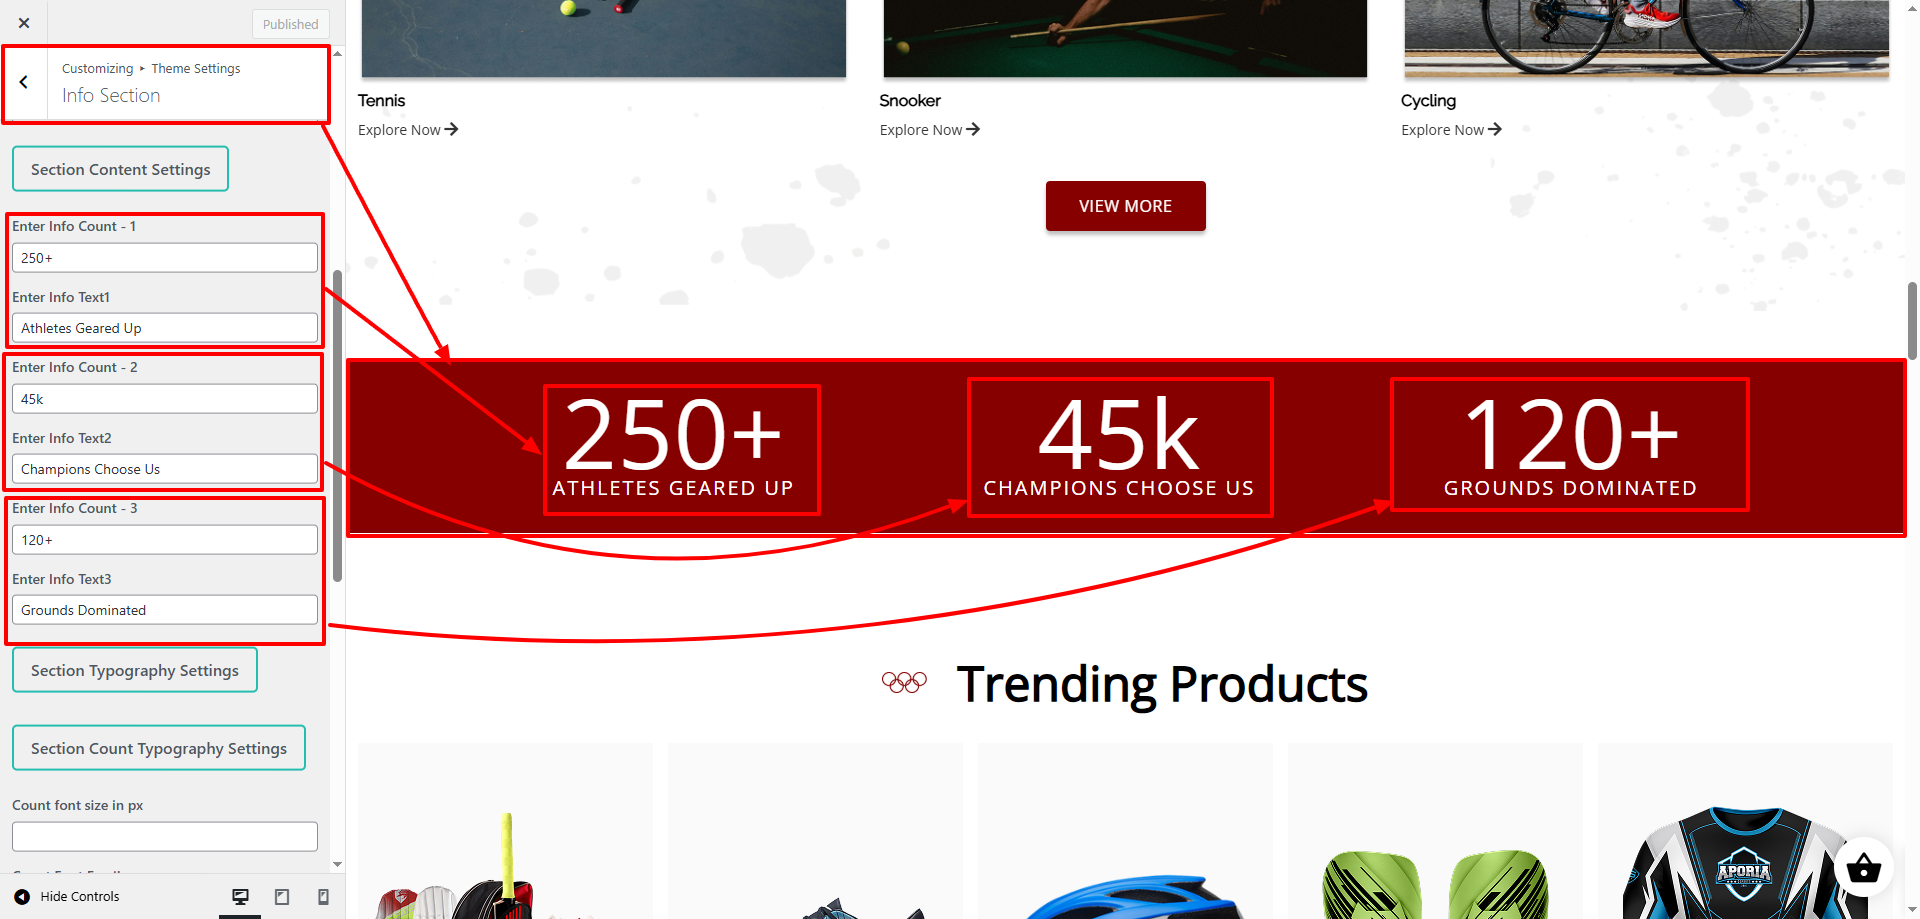Click the Tennis Explore Now link
Screen dimensions: 1920x919
tap(408, 130)
